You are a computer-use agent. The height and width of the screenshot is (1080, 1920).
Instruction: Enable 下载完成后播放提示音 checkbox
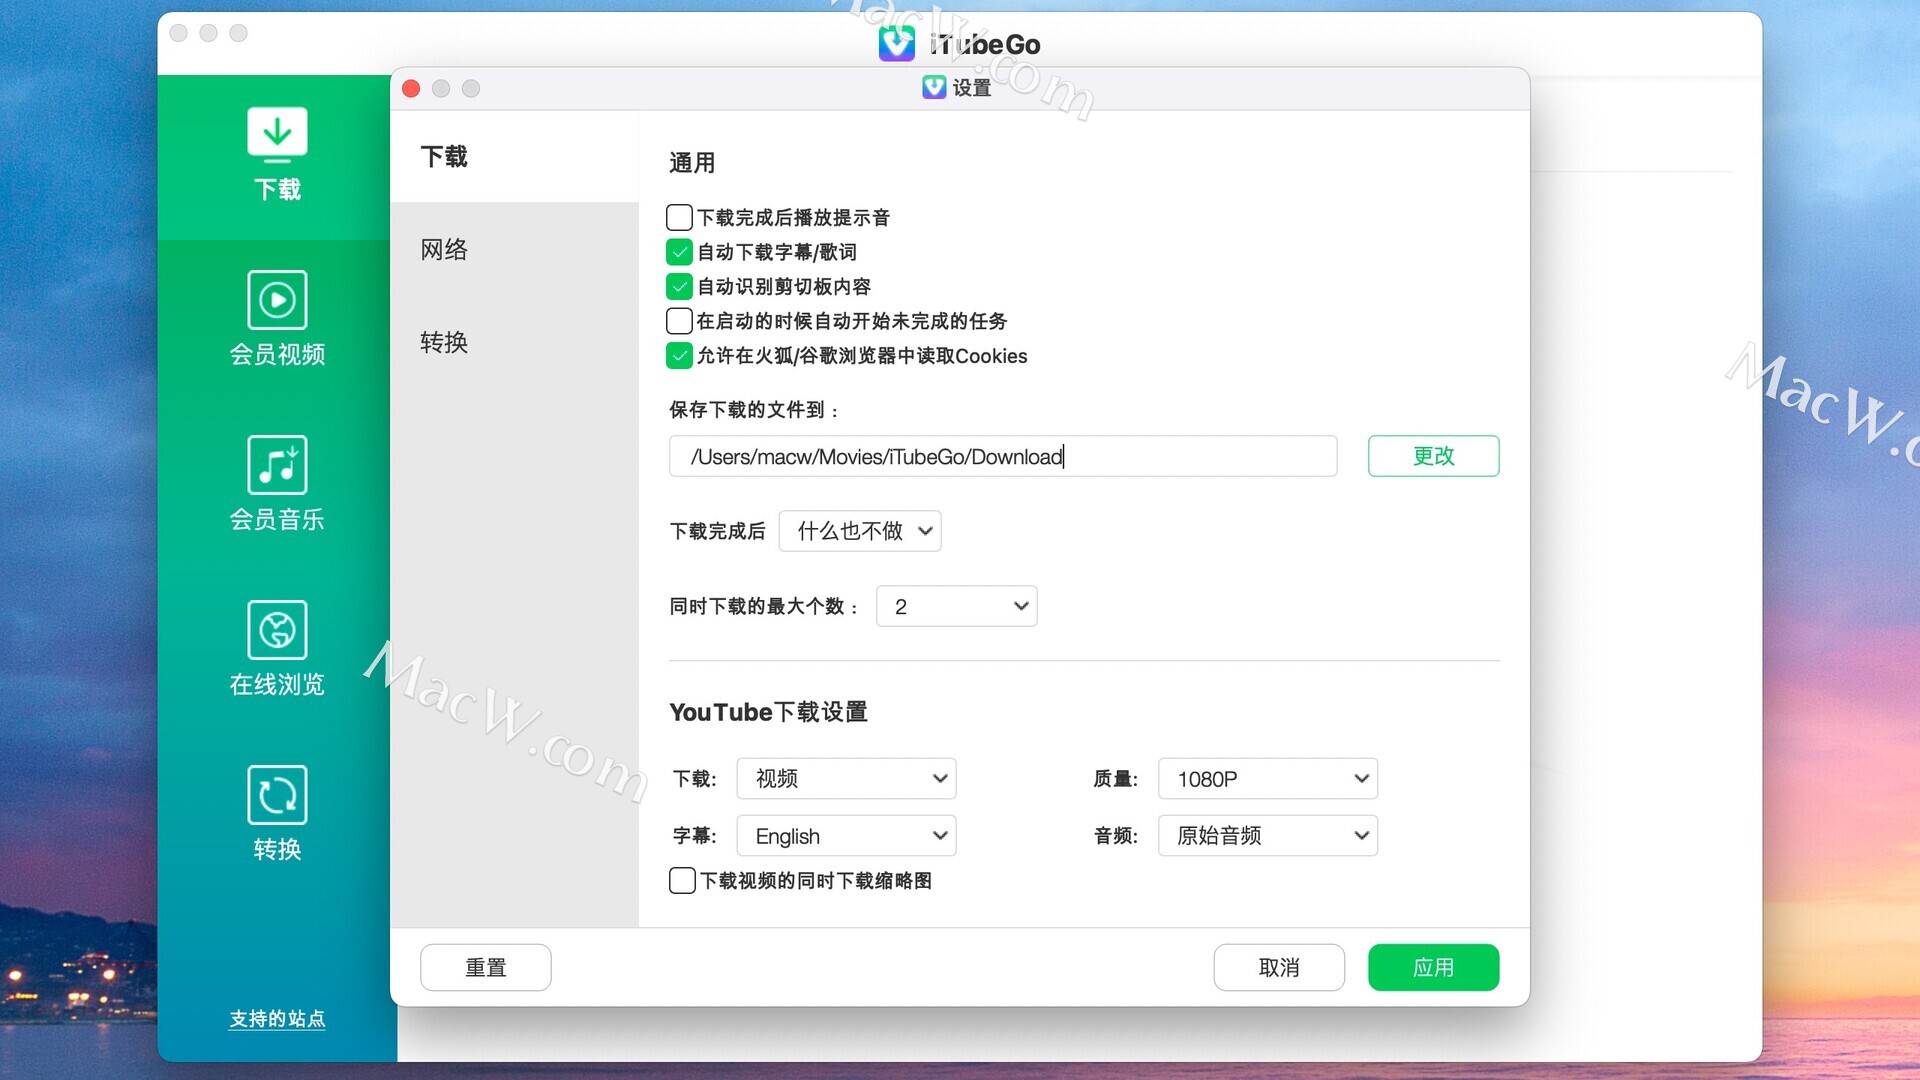point(679,217)
